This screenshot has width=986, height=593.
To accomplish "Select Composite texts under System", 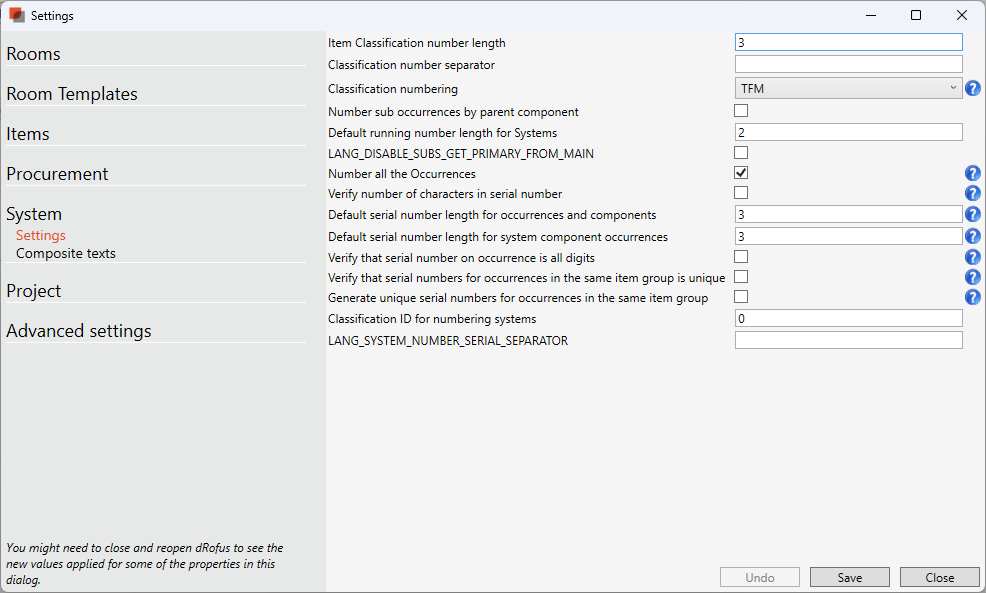I will (x=66, y=254).
